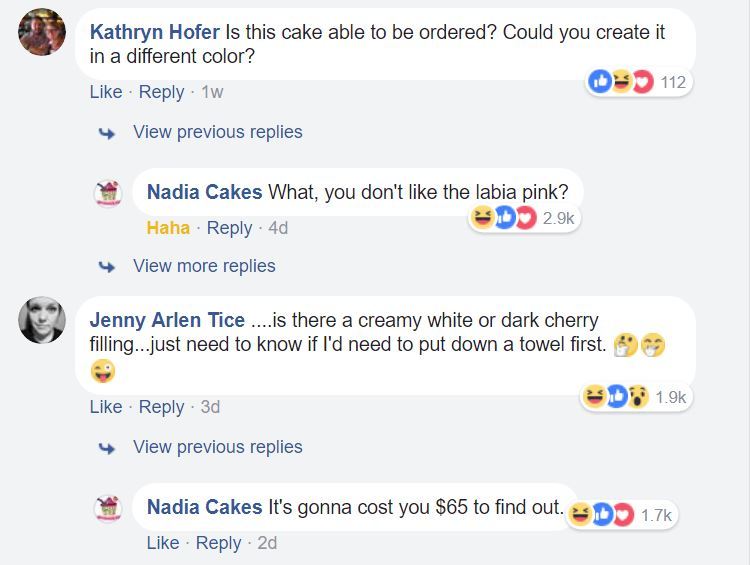The image size is (750, 565).
Task: Toggle the Haha reaction on Nadia's reply
Action: tap(168, 228)
